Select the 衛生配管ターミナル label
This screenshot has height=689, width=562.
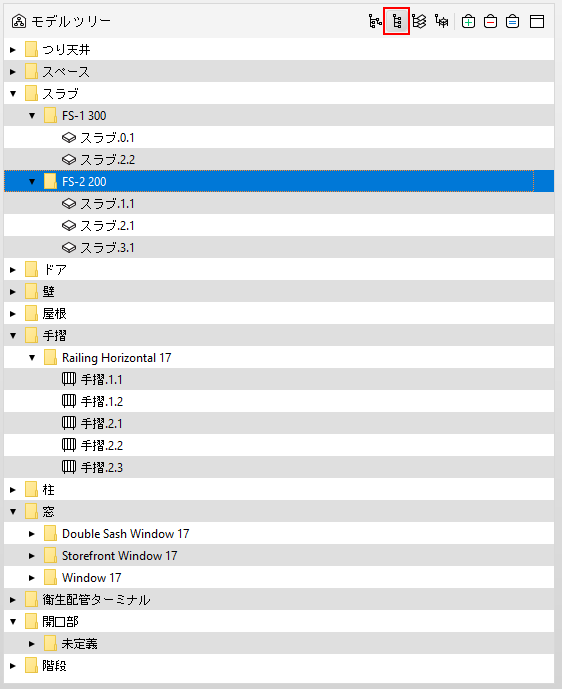coord(96,599)
